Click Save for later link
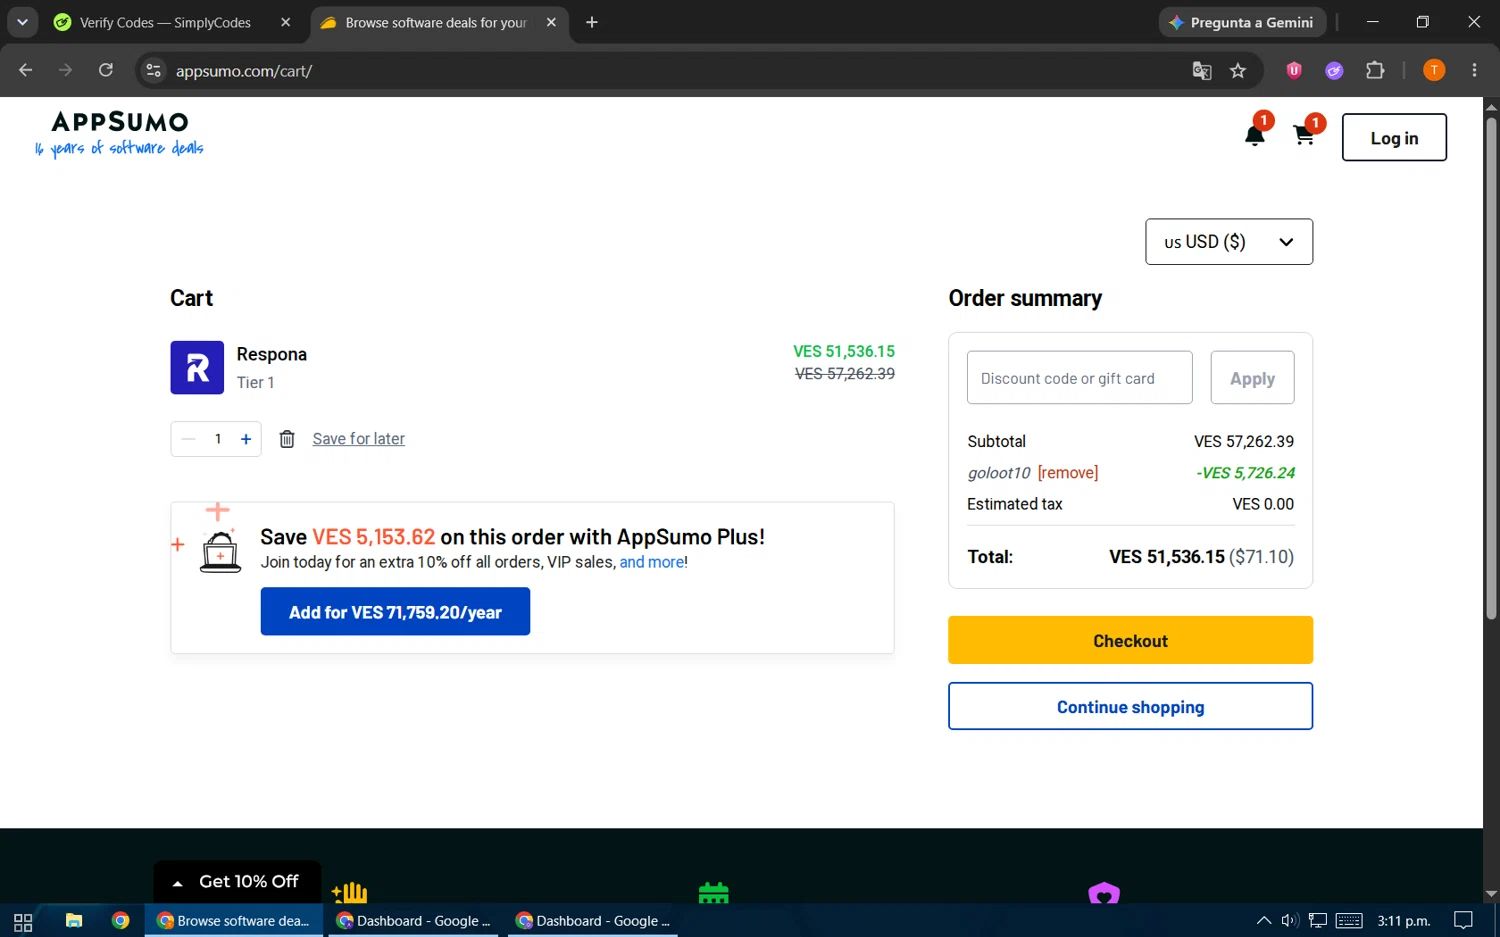 [358, 439]
